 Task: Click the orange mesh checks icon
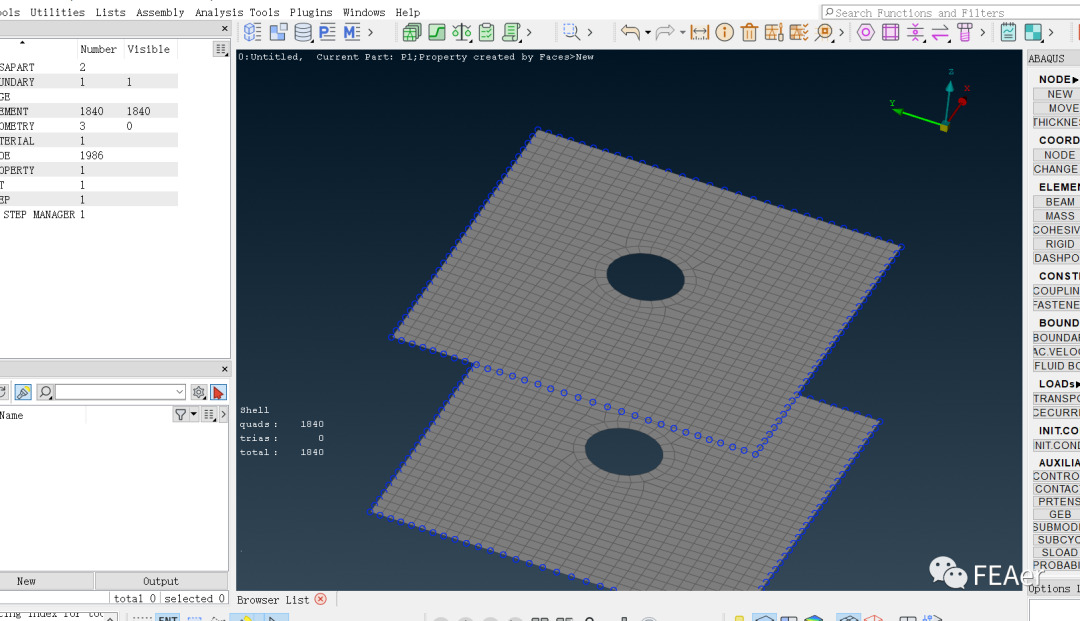[799, 32]
